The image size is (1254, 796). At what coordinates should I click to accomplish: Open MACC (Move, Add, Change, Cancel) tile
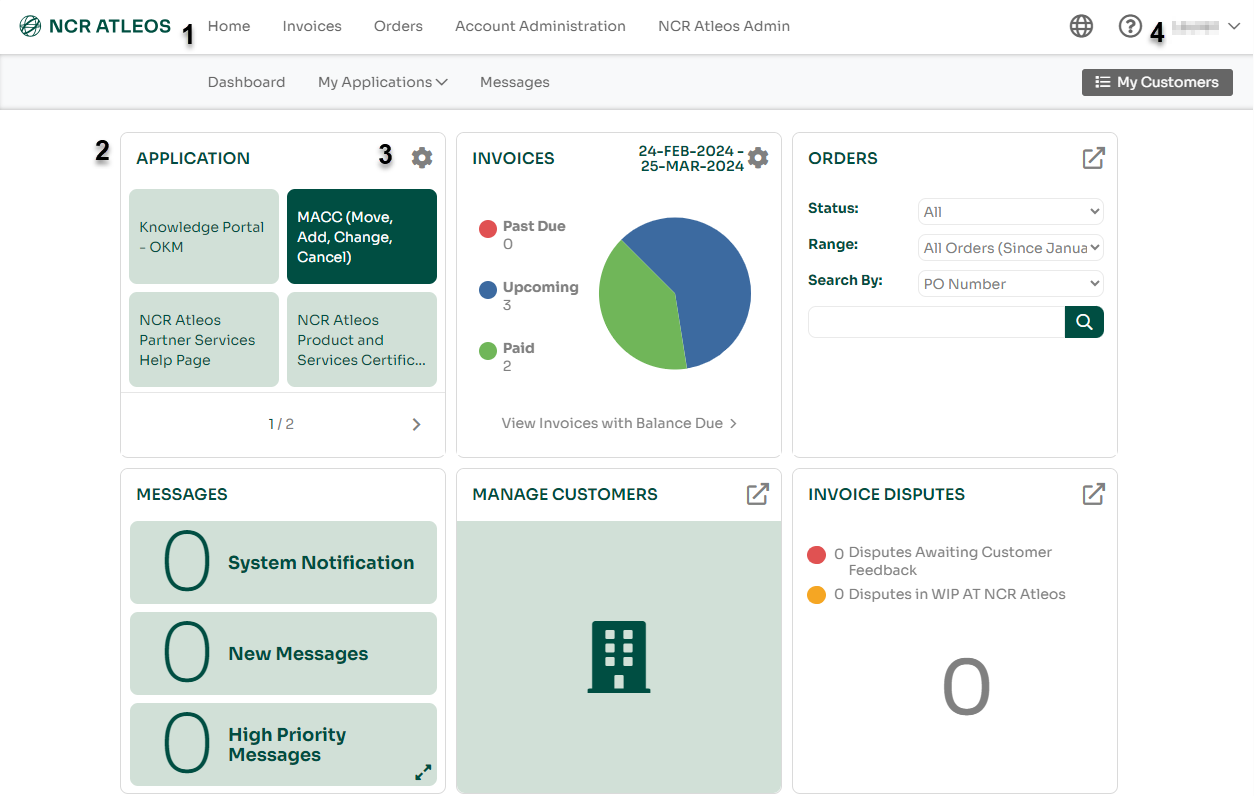[362, 237]
